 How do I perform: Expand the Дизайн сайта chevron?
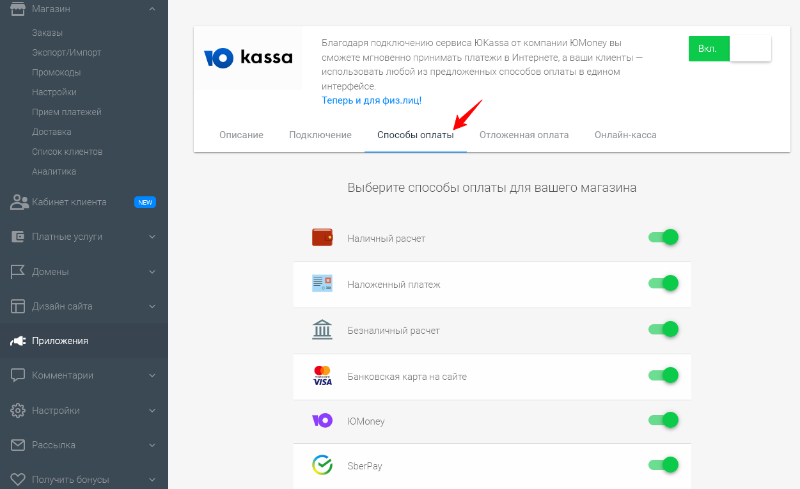(x=152, y=306)
